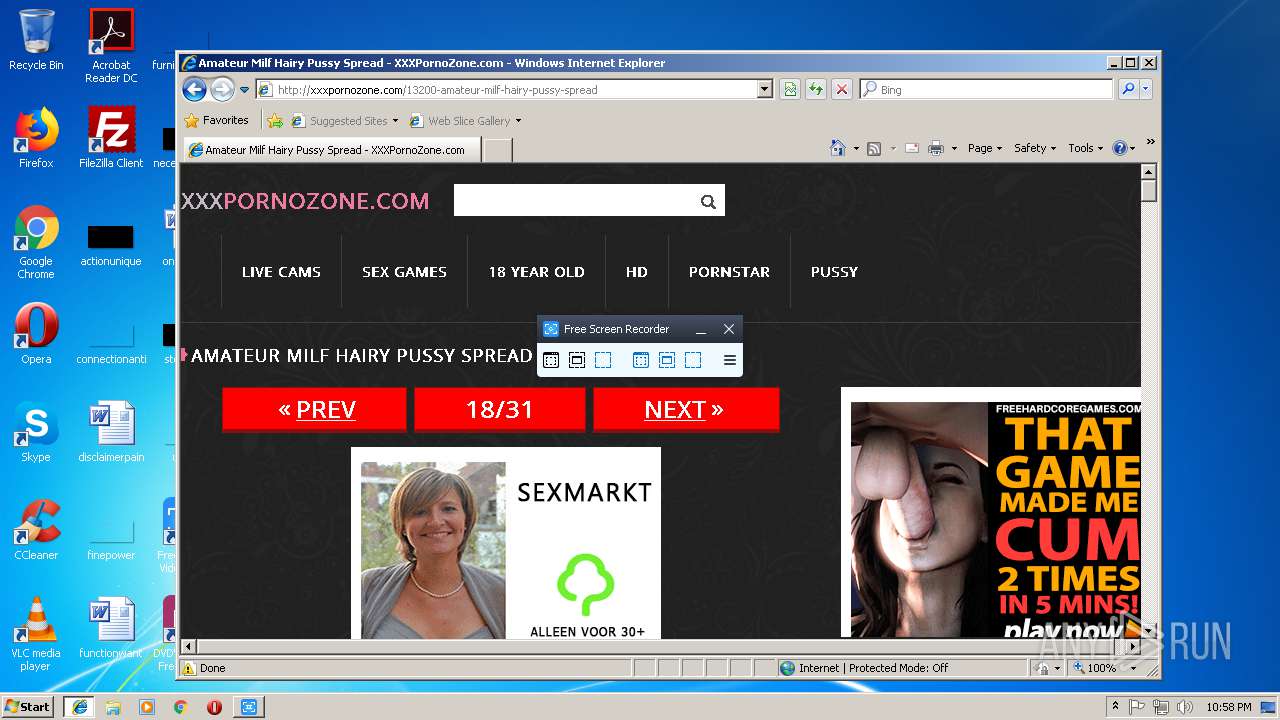Viewport: 1280px width, 720px height.
Task: Open the Safety menu
Action: (x=1035, y=148)
